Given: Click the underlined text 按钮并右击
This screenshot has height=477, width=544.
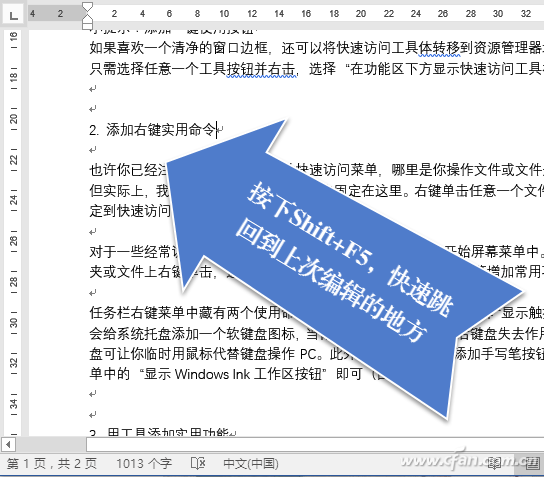Looking at the screenshot, I should click(261, 69).
